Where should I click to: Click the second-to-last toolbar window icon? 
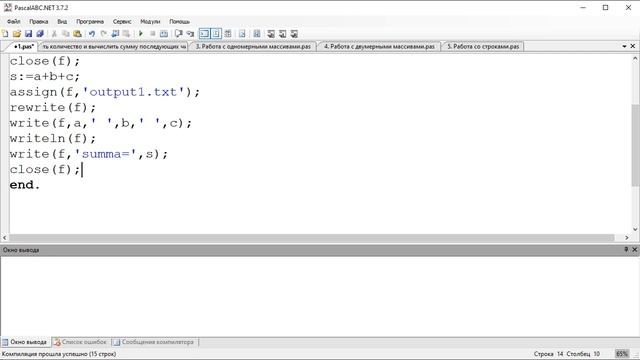(x=282, y=34)
